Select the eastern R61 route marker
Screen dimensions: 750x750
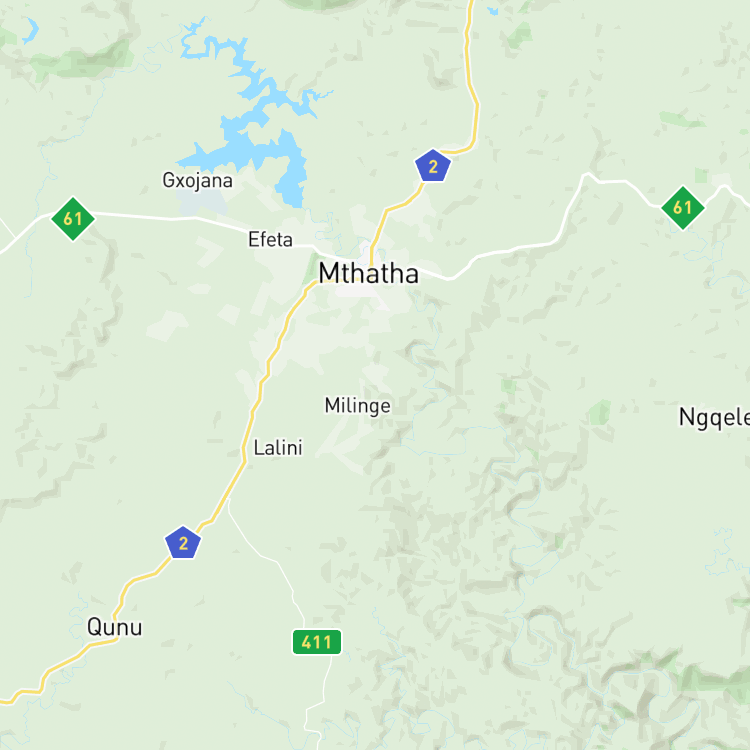click(x=683, y=208)
